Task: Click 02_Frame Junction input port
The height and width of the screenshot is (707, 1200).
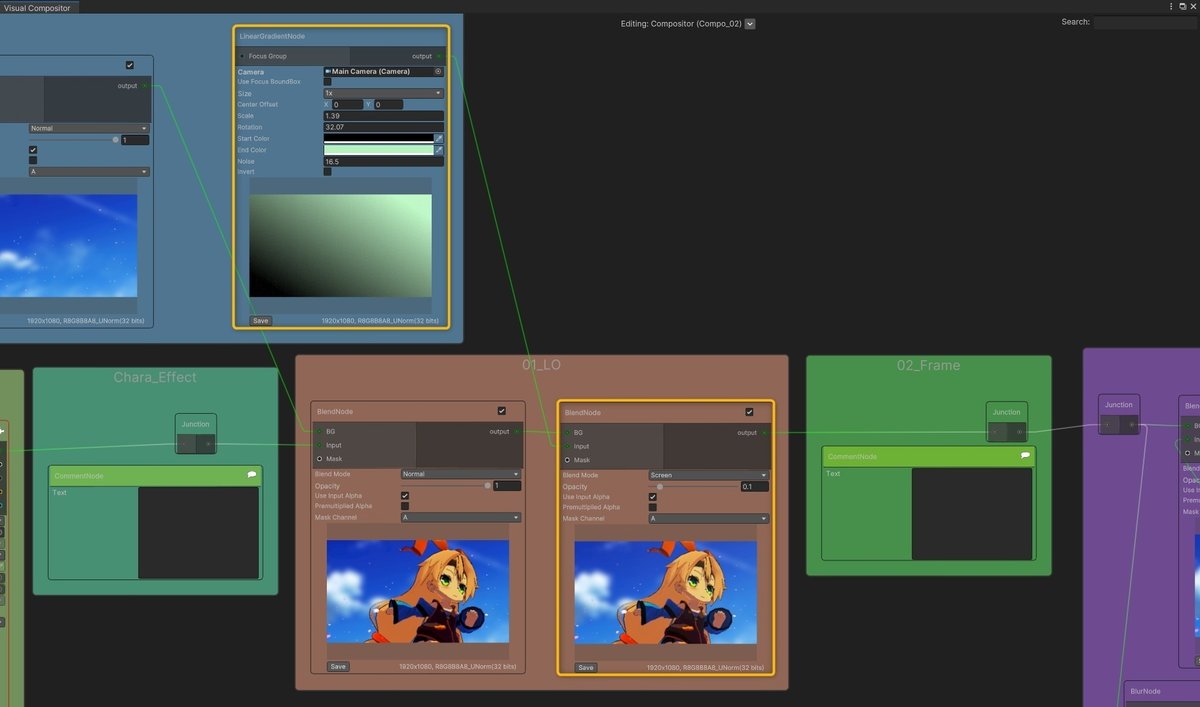Action: point(995,432)
